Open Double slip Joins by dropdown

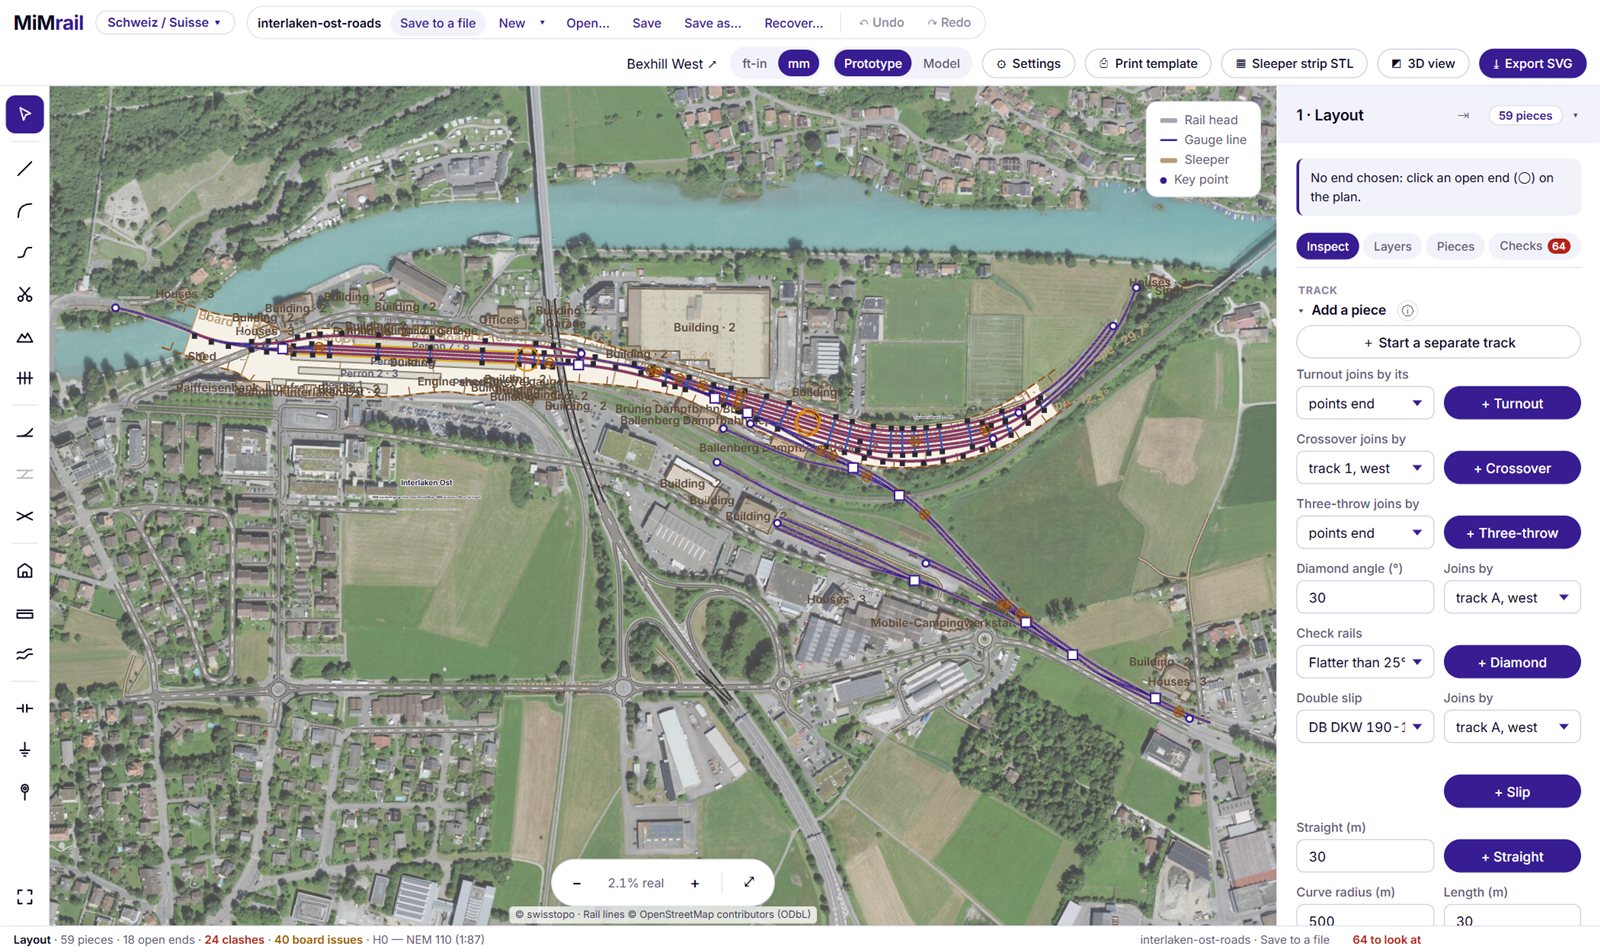point(1512,727)
